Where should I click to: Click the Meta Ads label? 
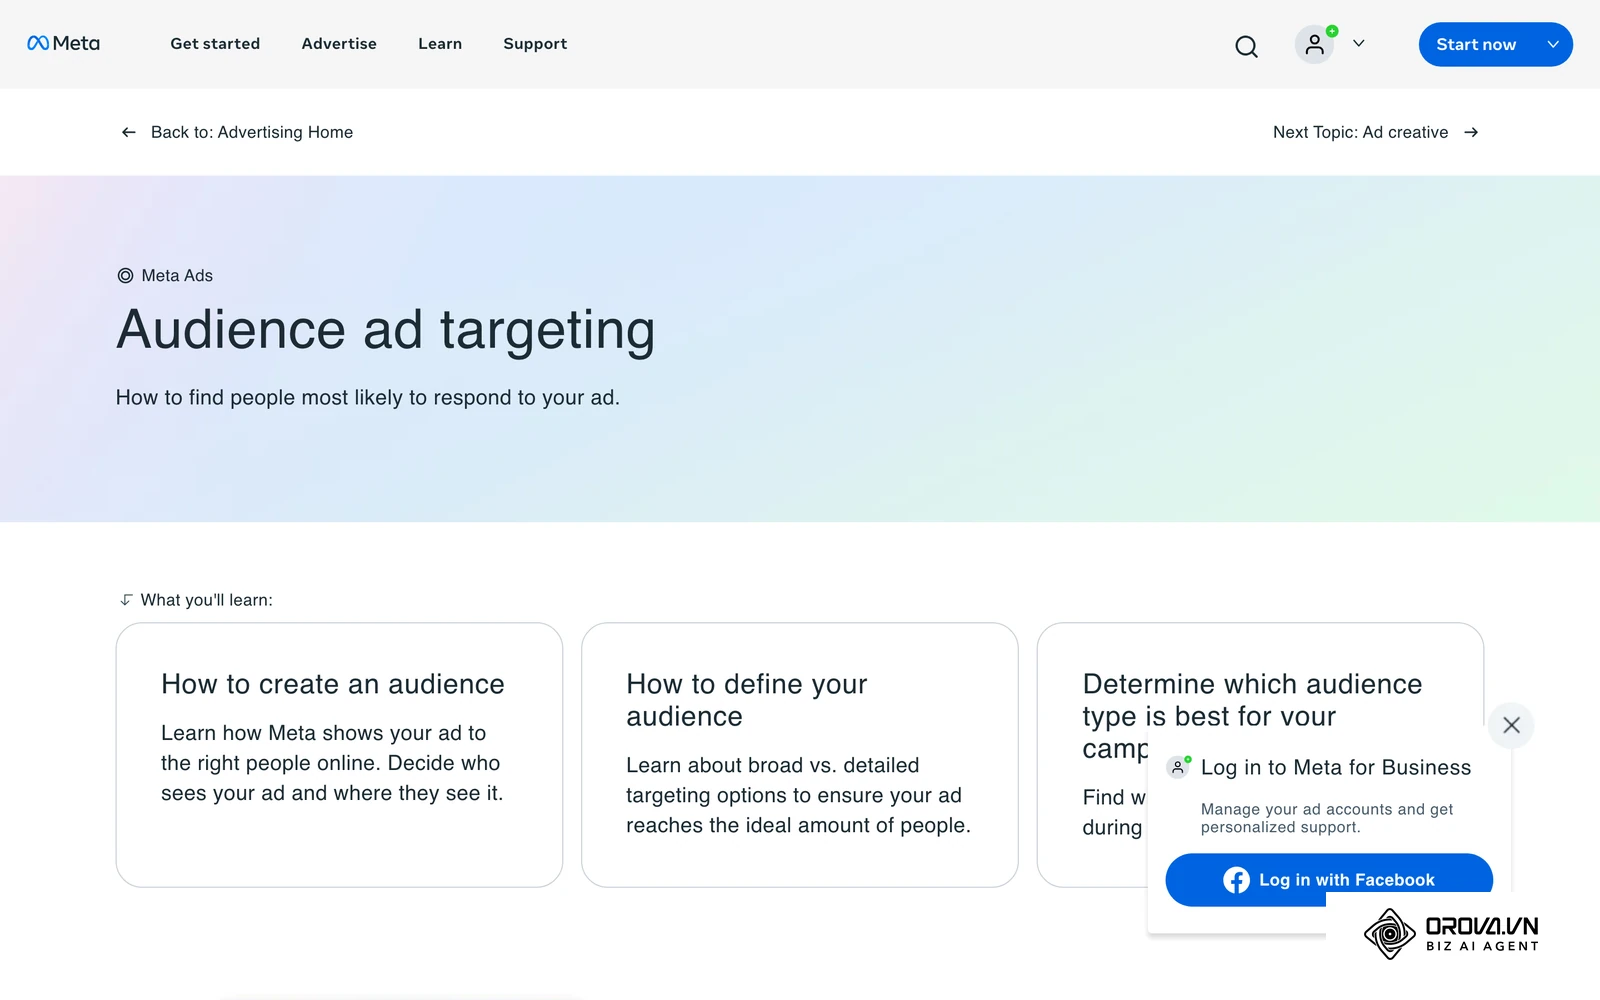point(177,276)
